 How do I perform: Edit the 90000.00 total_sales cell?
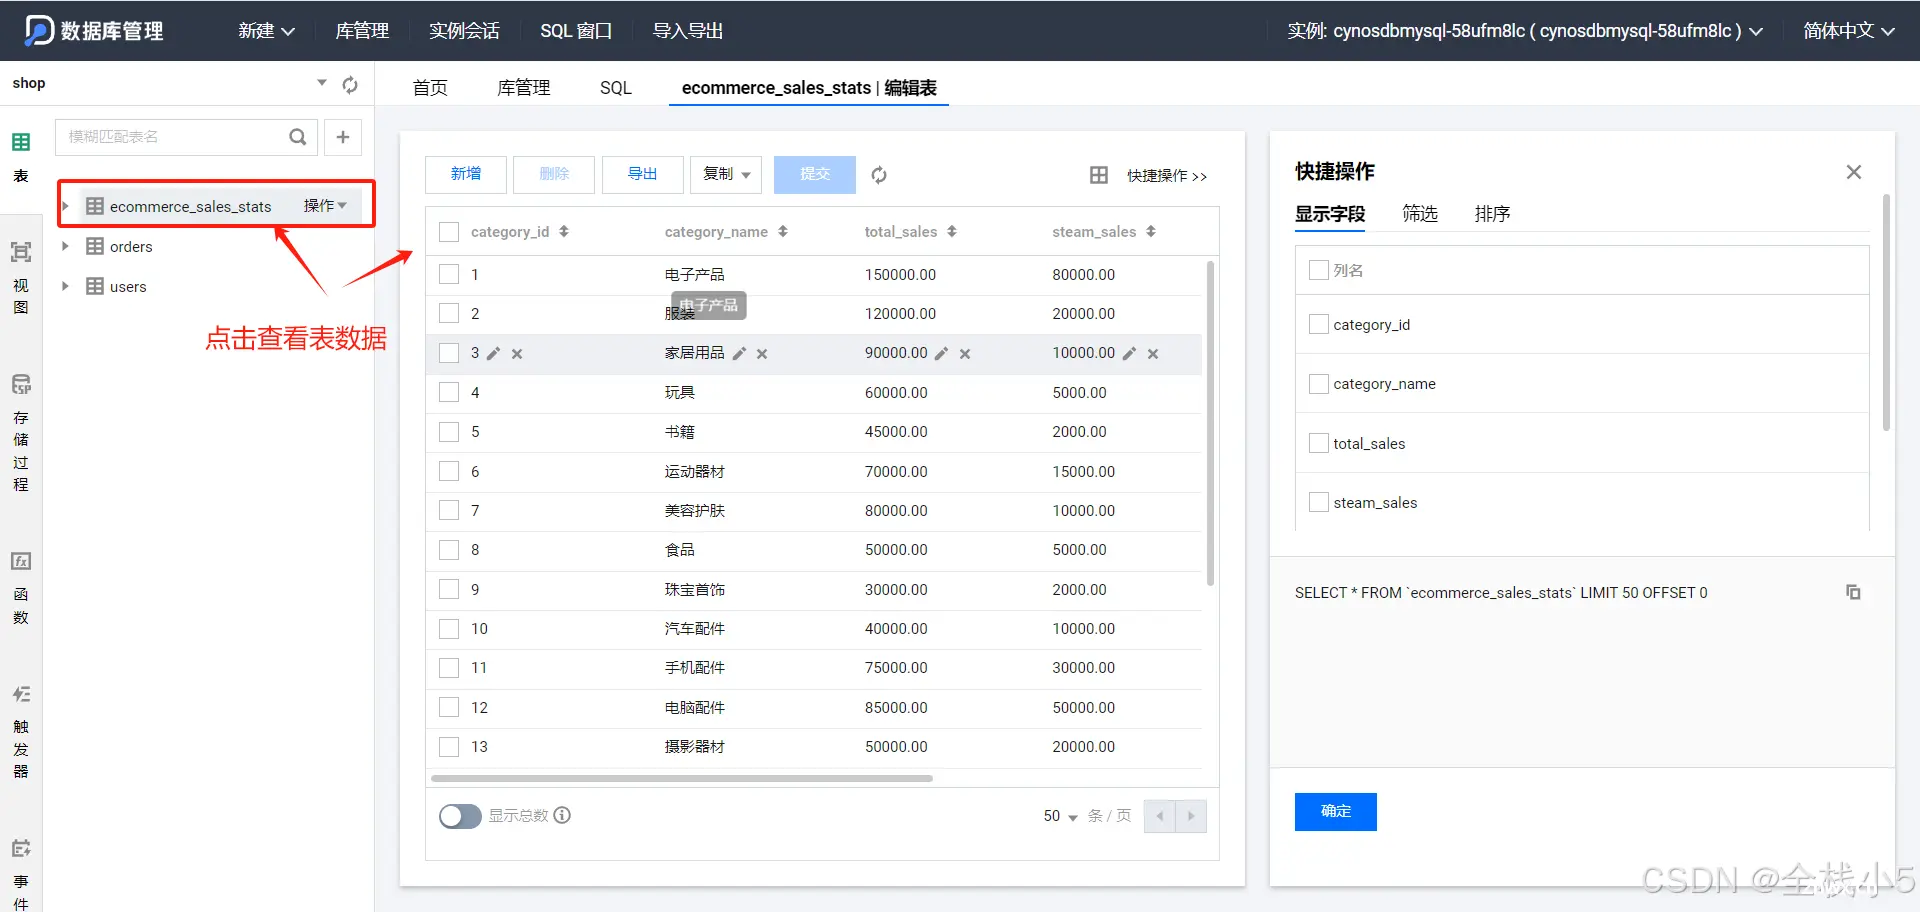pos(942,353)
